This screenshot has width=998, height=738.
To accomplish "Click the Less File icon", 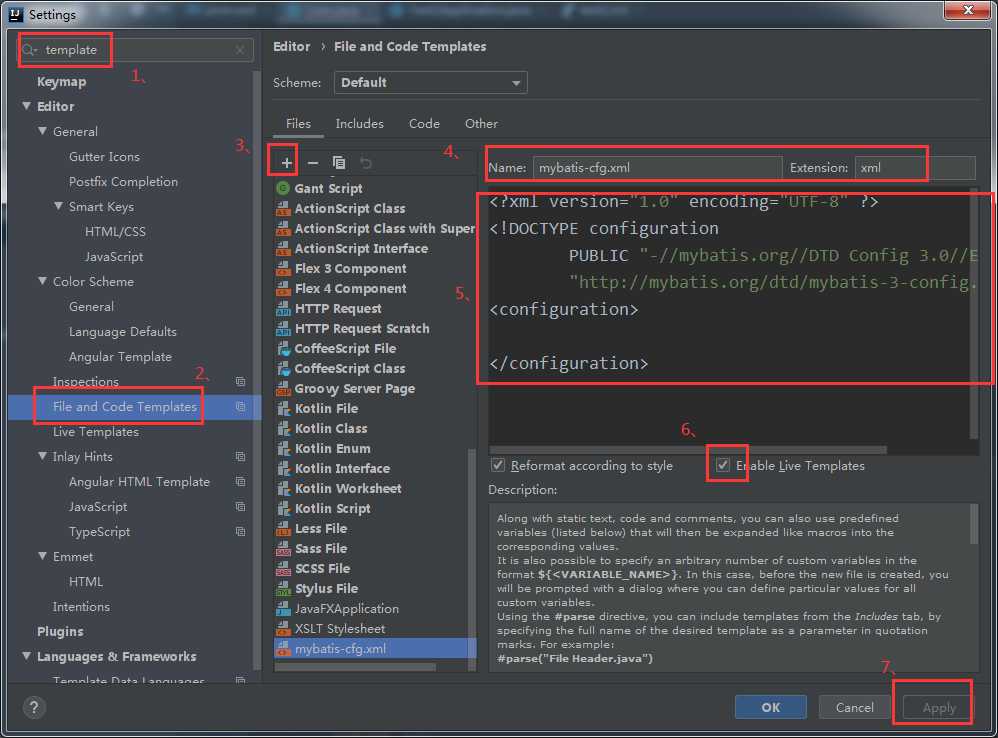I will pos(283,529).
